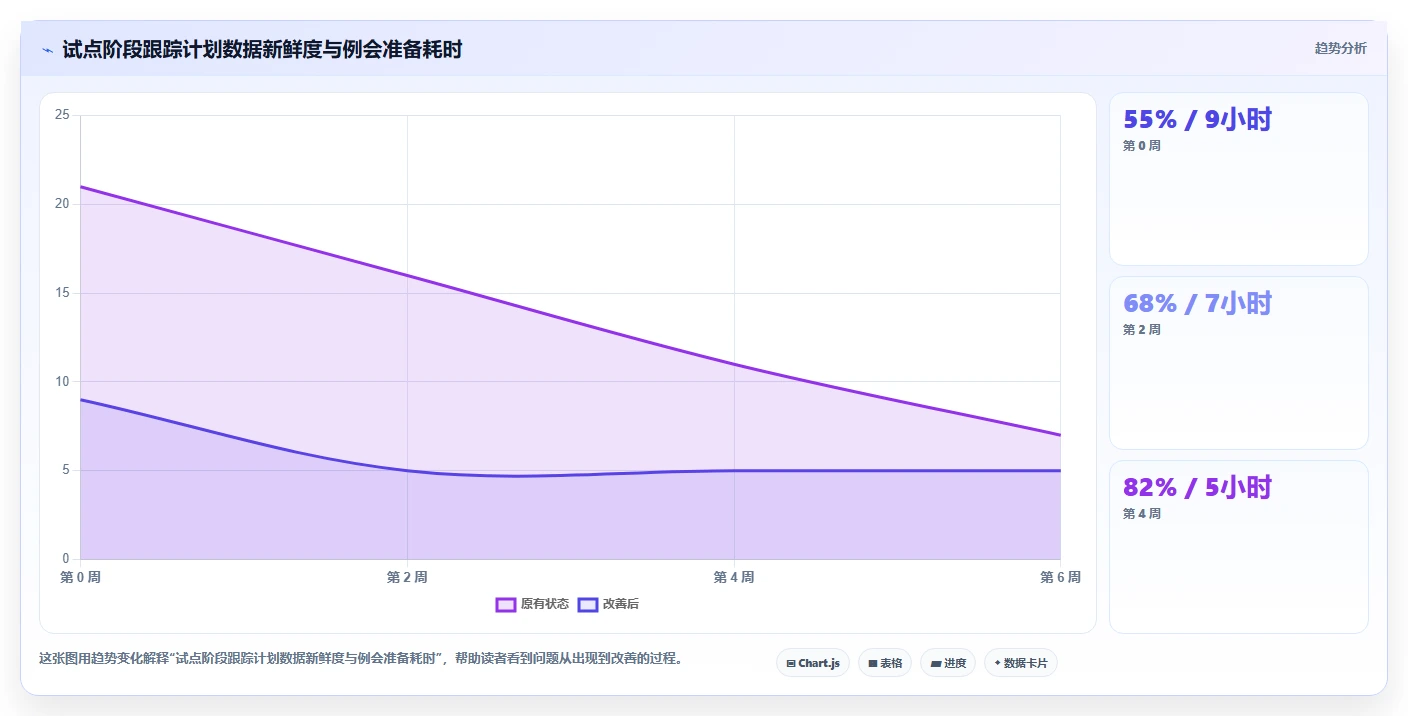This screenshot has height=716, width=1408.
Task: Click the 第 2 周 x-axis label
Action: coord(407,577)
